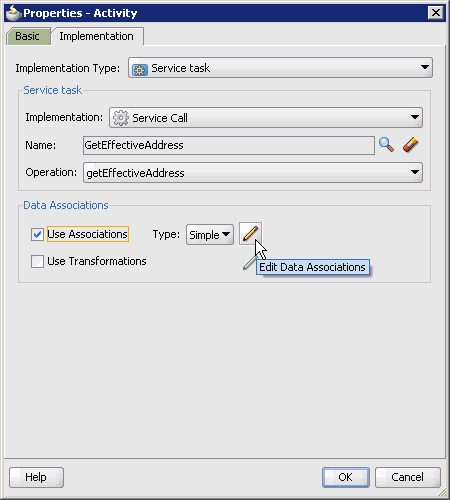The height and width of the screenshot is (500, 450).
Task: Select the Implementation tab
Action: [x=97, y=36]
